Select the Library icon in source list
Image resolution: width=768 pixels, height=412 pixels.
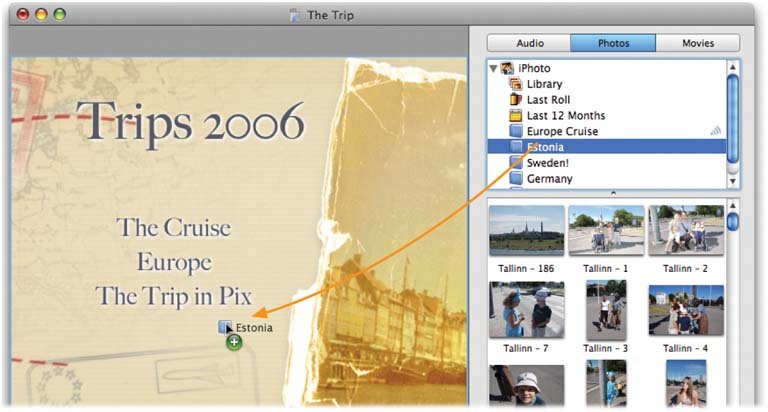click(x=516, y=84)
